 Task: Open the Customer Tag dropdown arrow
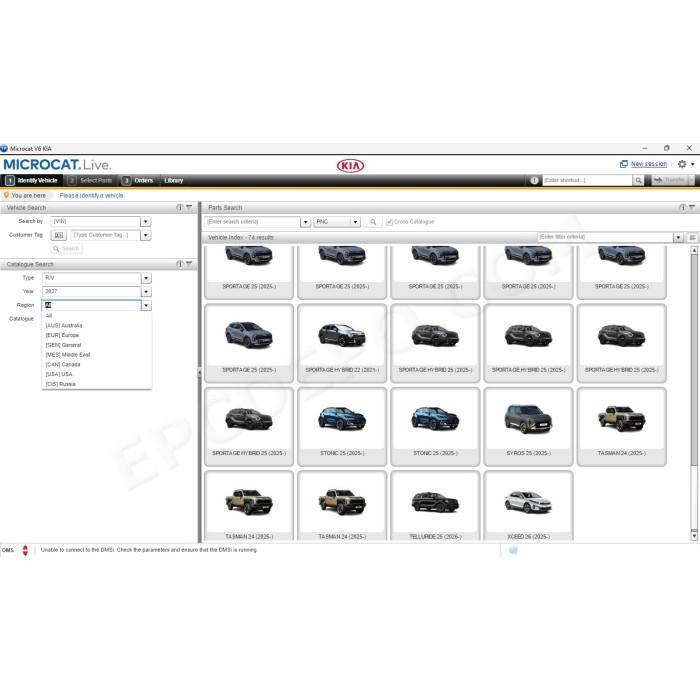click(146, 235)
